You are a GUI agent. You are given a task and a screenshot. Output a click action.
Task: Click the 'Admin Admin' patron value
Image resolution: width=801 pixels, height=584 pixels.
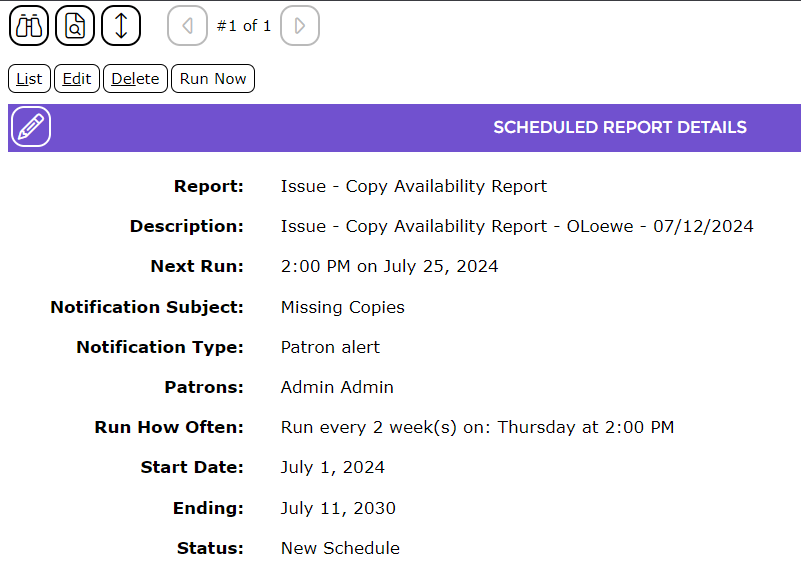(337, 387)
